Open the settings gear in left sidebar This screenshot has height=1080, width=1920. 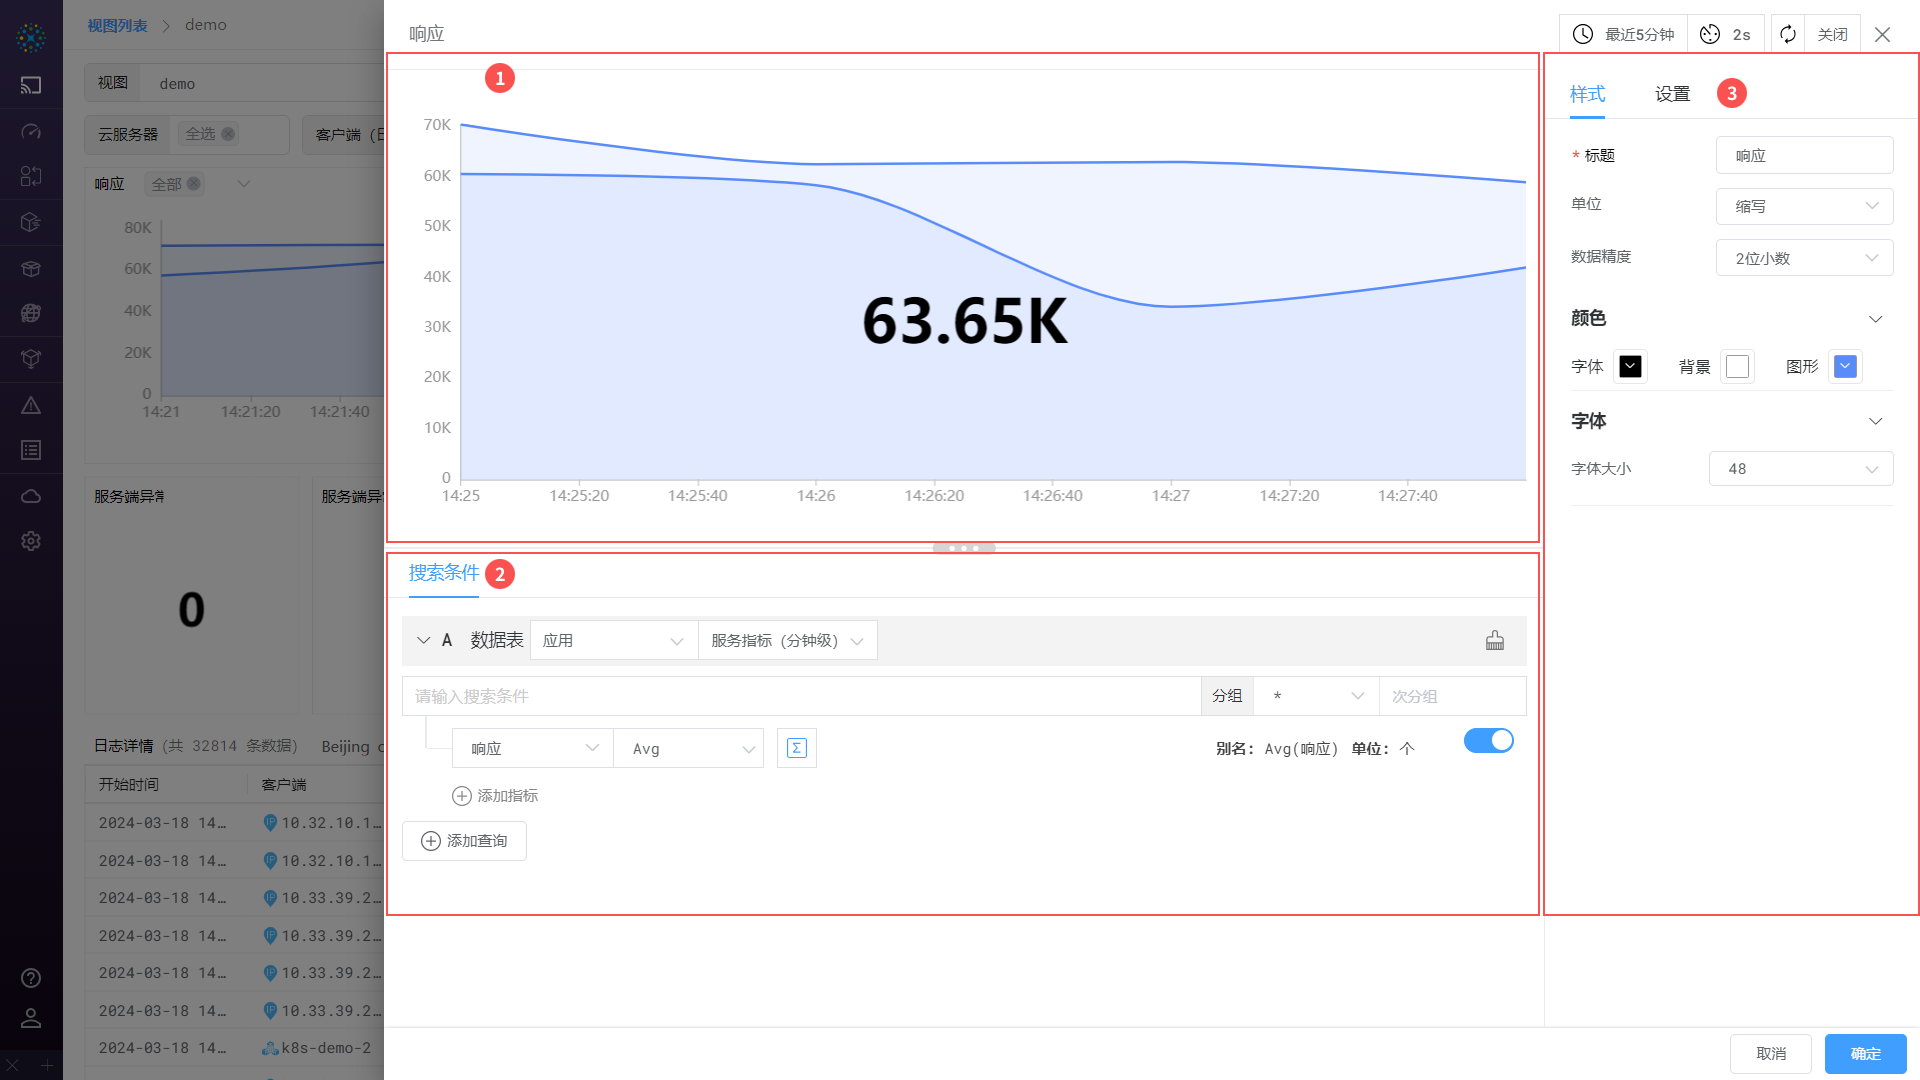point(31,541)
